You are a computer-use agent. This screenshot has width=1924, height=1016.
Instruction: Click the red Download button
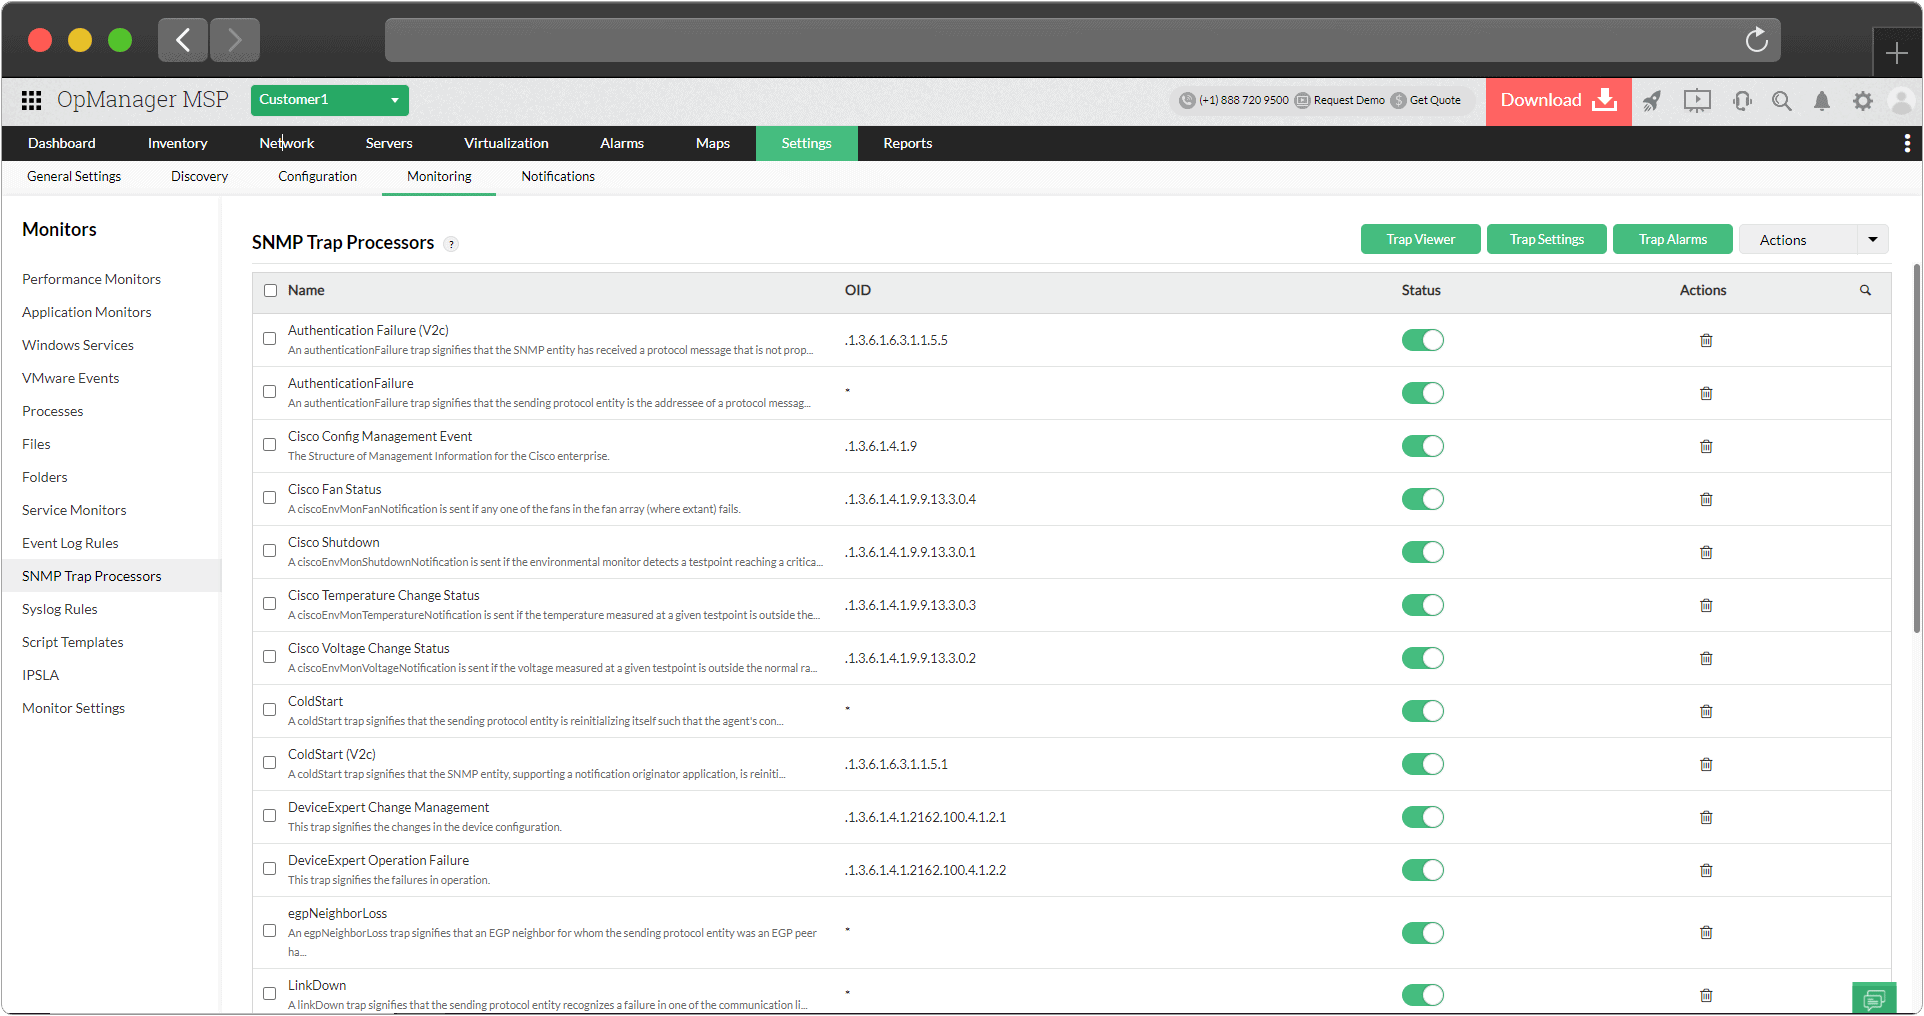point(1558,101)
